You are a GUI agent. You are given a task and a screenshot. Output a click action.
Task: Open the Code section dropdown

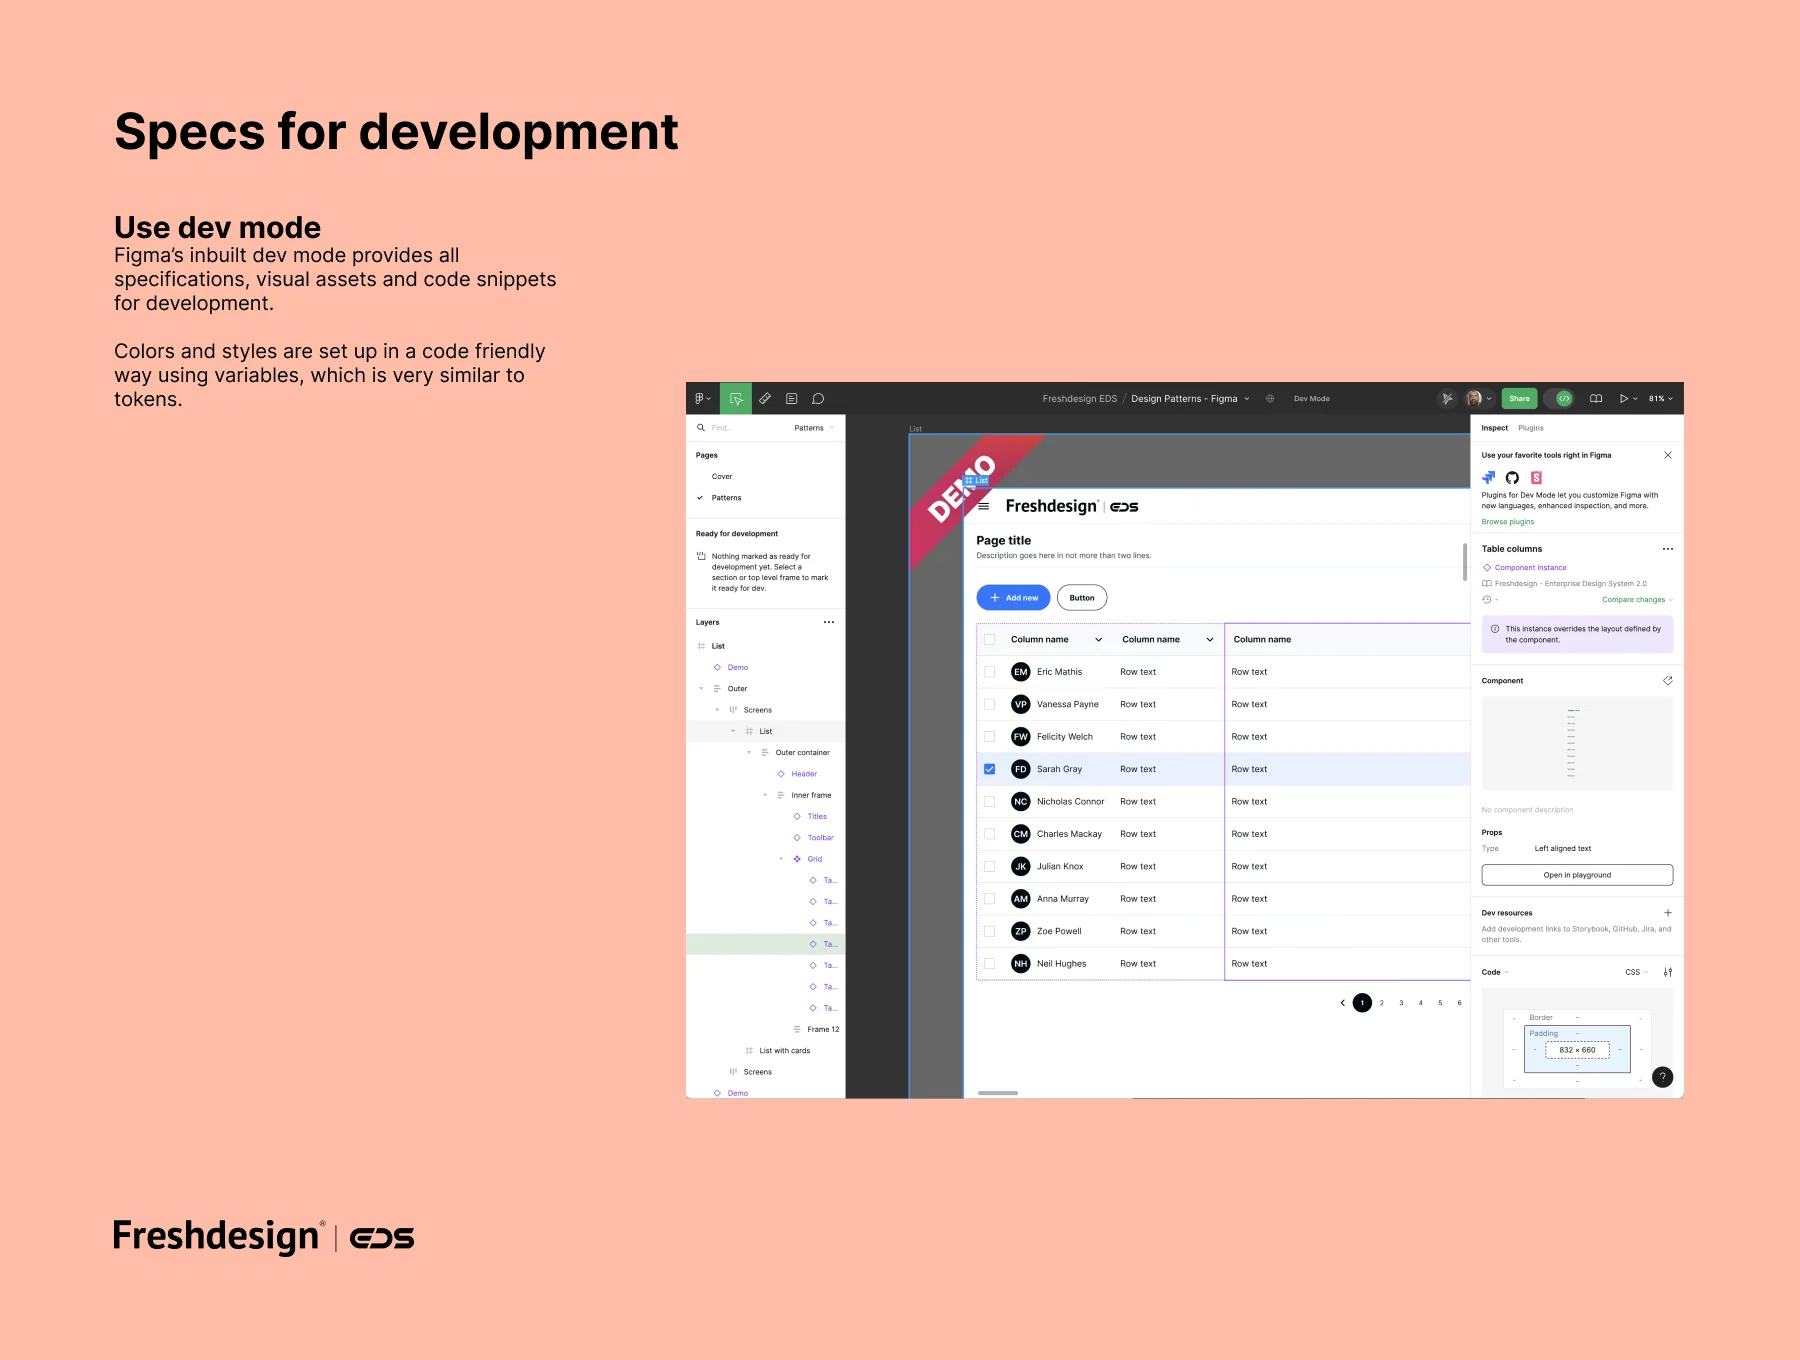1496,972
